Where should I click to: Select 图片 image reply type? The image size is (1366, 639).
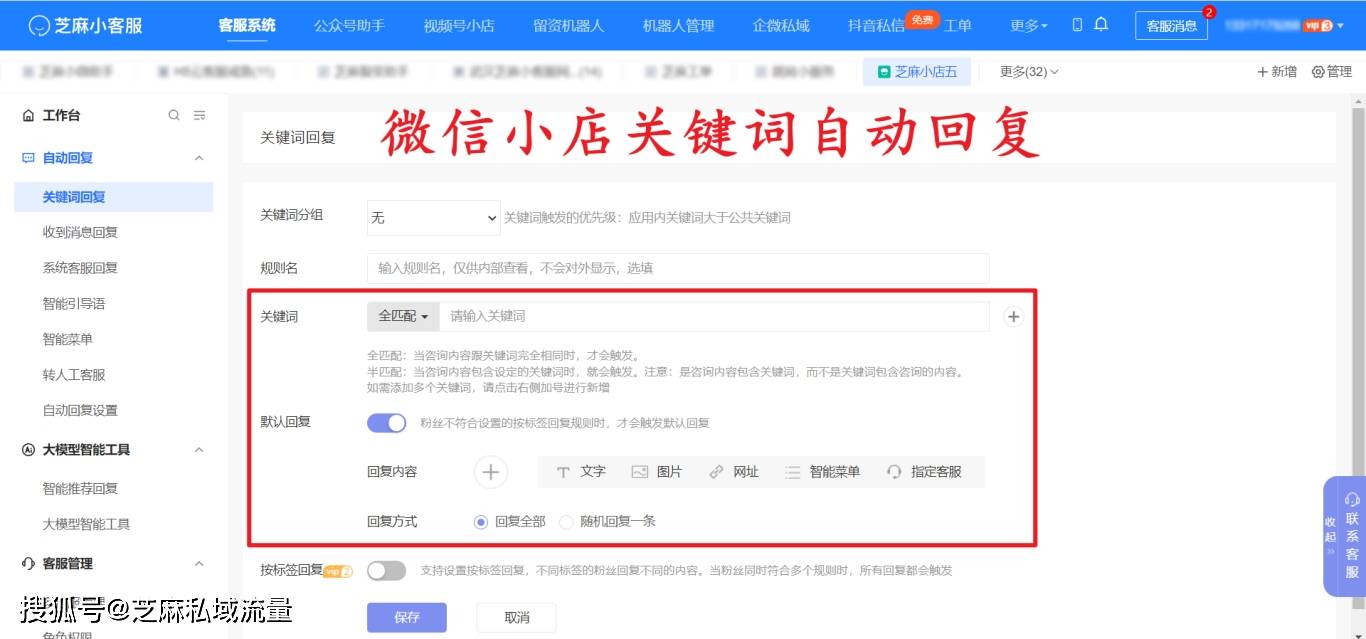(x=657, y=472)
